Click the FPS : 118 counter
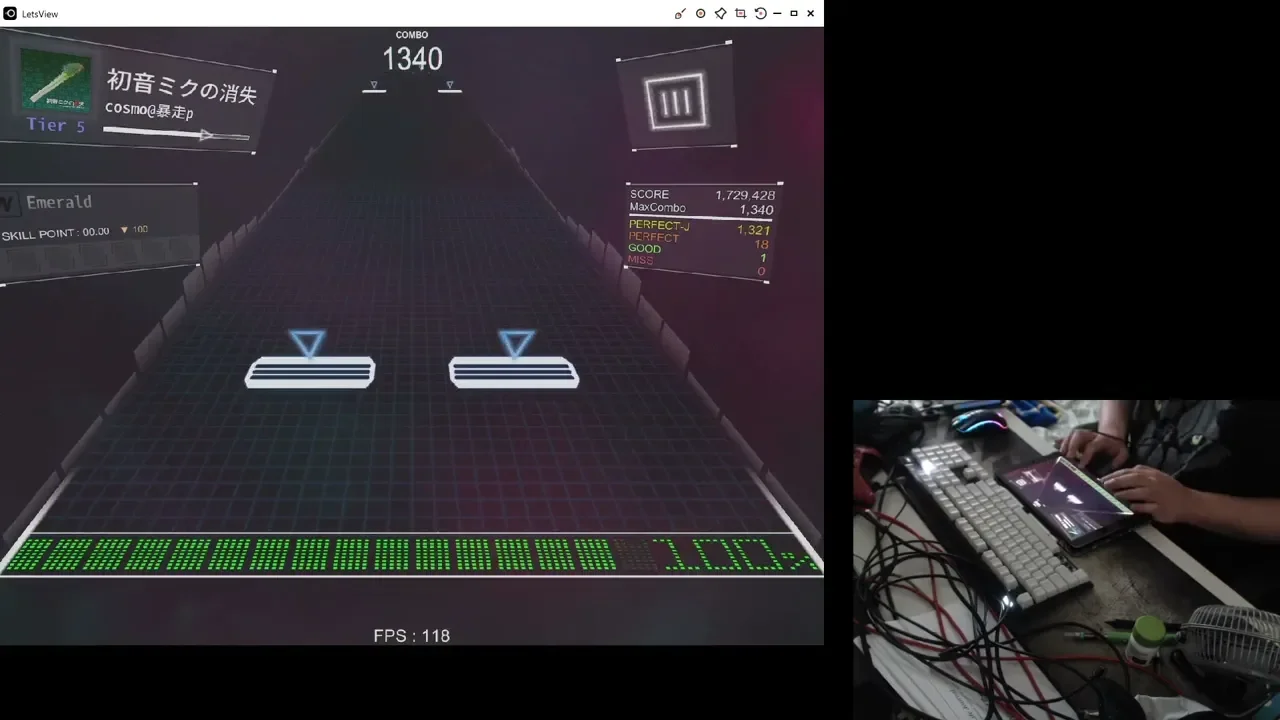Screen dimensions: 1280x720 412,636
